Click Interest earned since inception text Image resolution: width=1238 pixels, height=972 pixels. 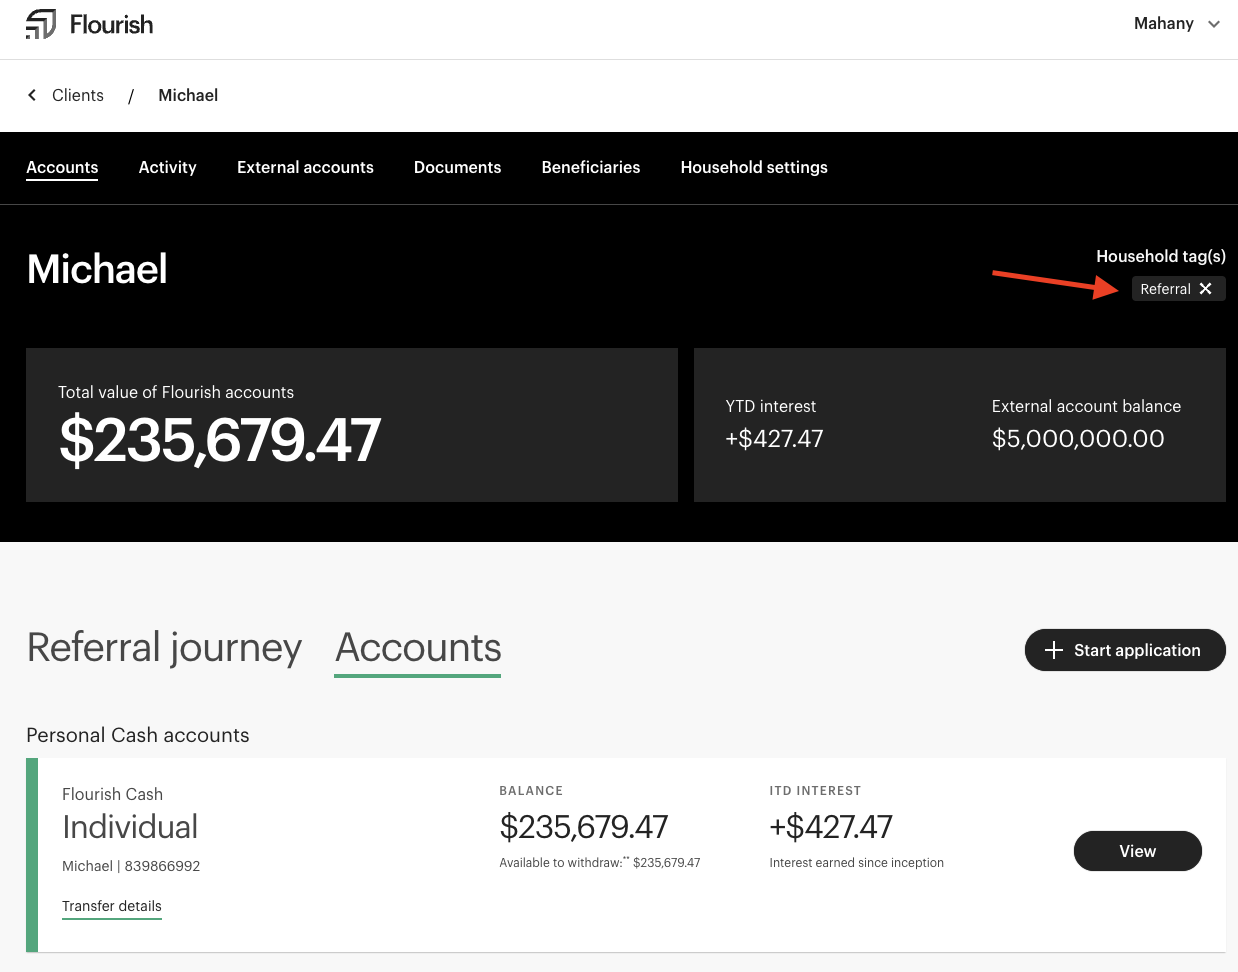pos(857,863)
